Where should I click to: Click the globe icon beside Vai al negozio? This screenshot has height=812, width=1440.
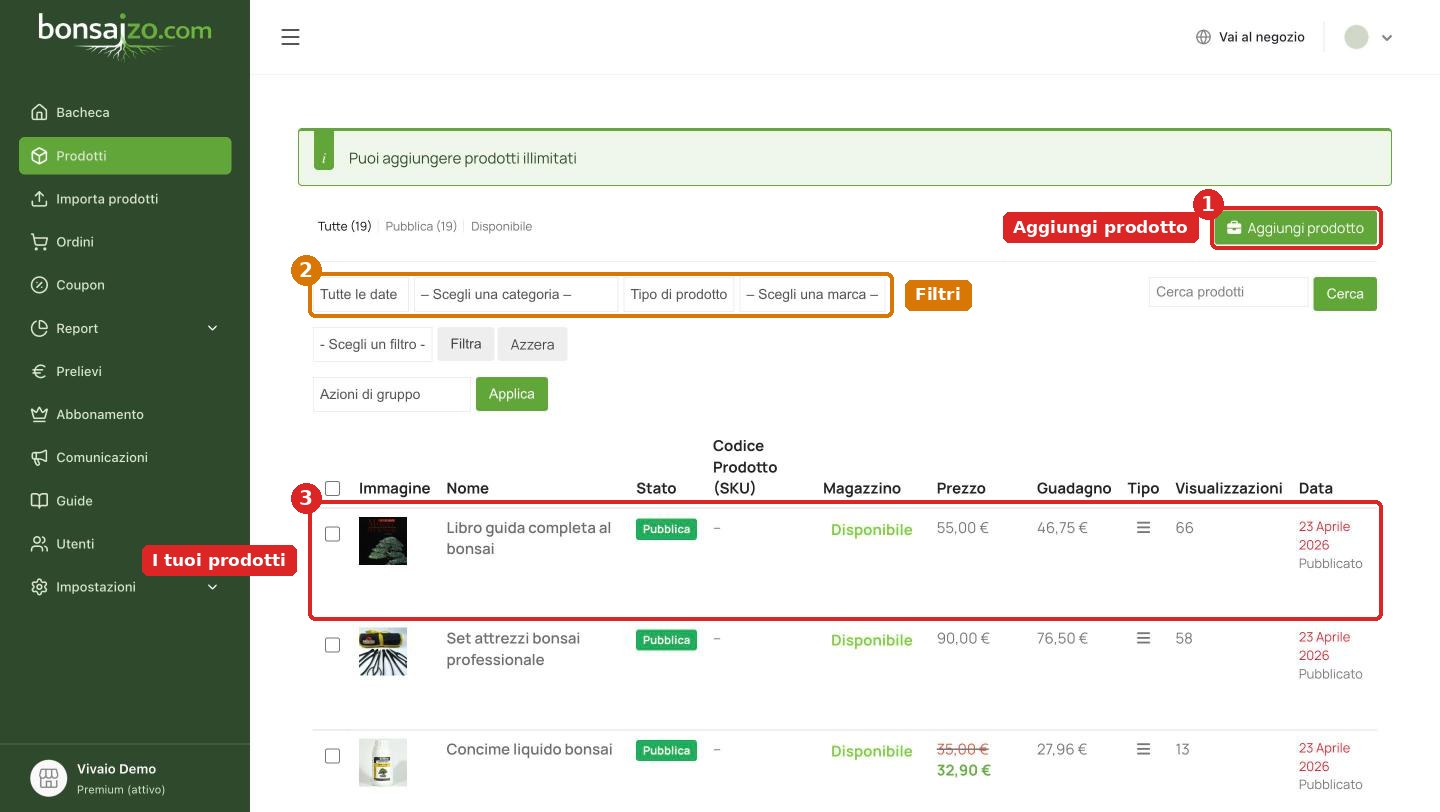[x=1203, y=37]
